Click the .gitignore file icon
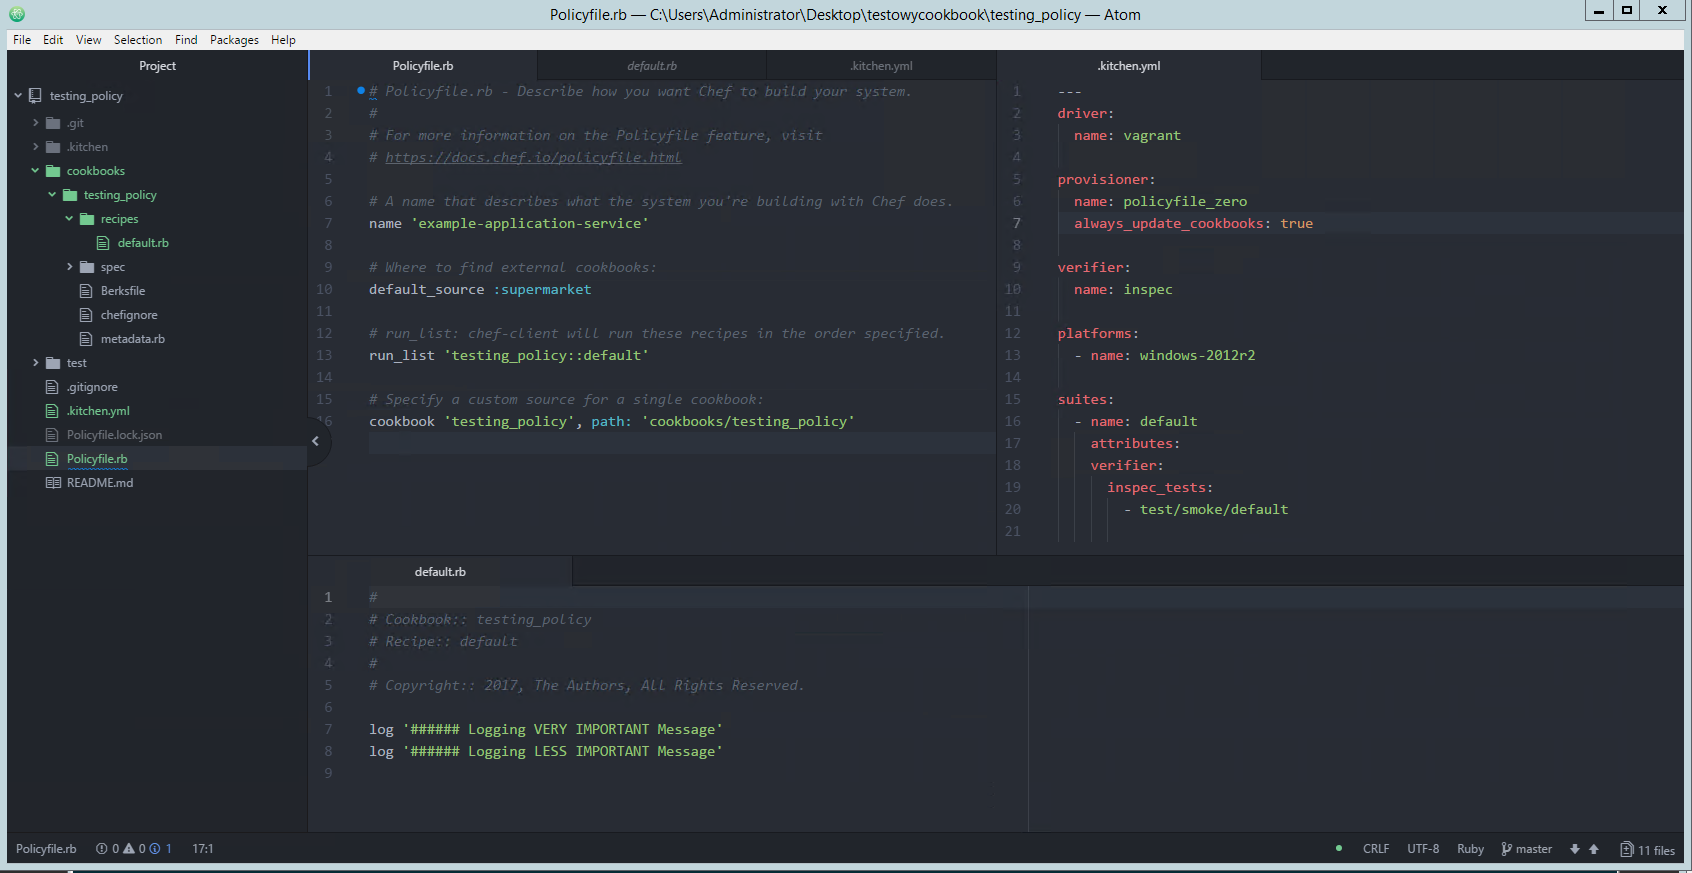1692x873 pixels. pos(52,387)
